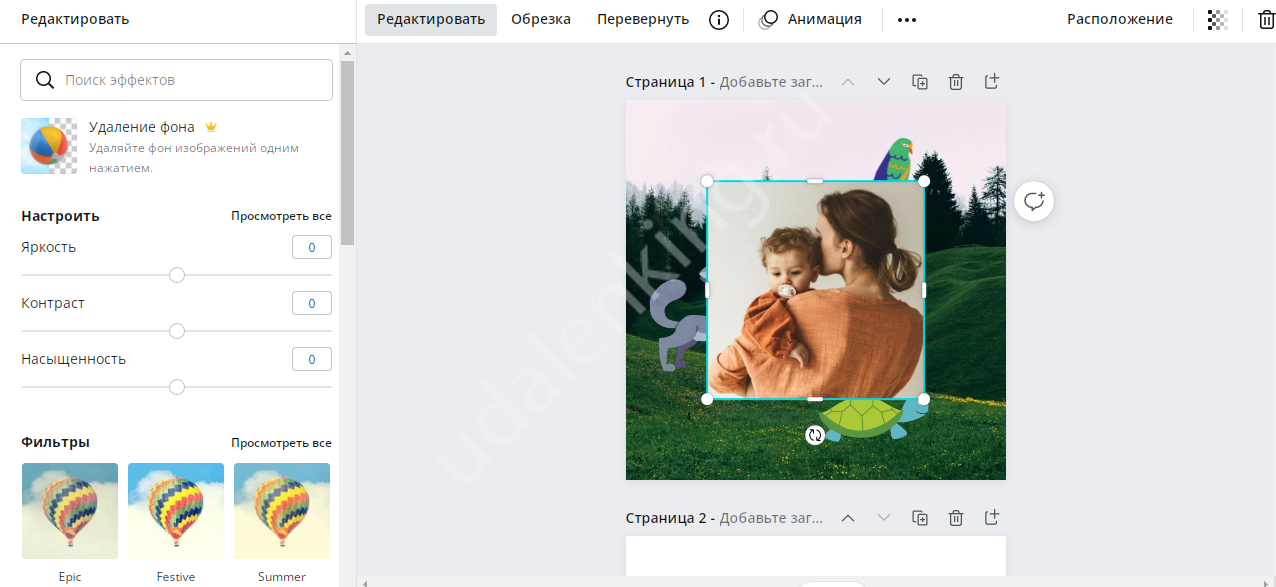The image size is (1276, 587).
Task: Add a new page after page 1
Action: coord(991,82)
